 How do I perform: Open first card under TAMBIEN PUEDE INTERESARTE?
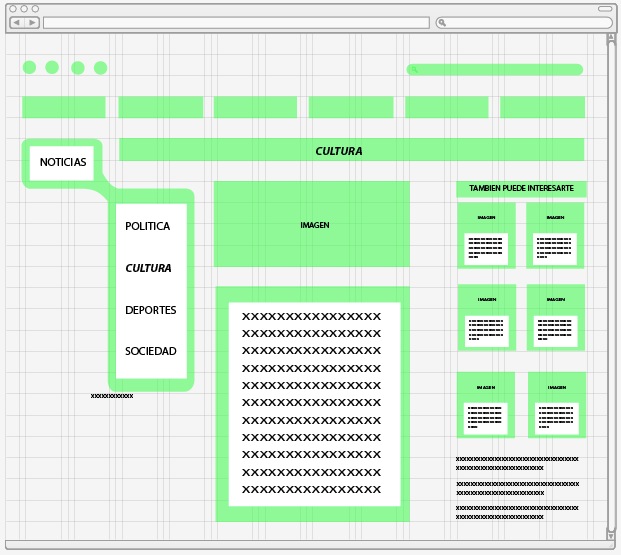pyautogui.click(x=486, y=236)
